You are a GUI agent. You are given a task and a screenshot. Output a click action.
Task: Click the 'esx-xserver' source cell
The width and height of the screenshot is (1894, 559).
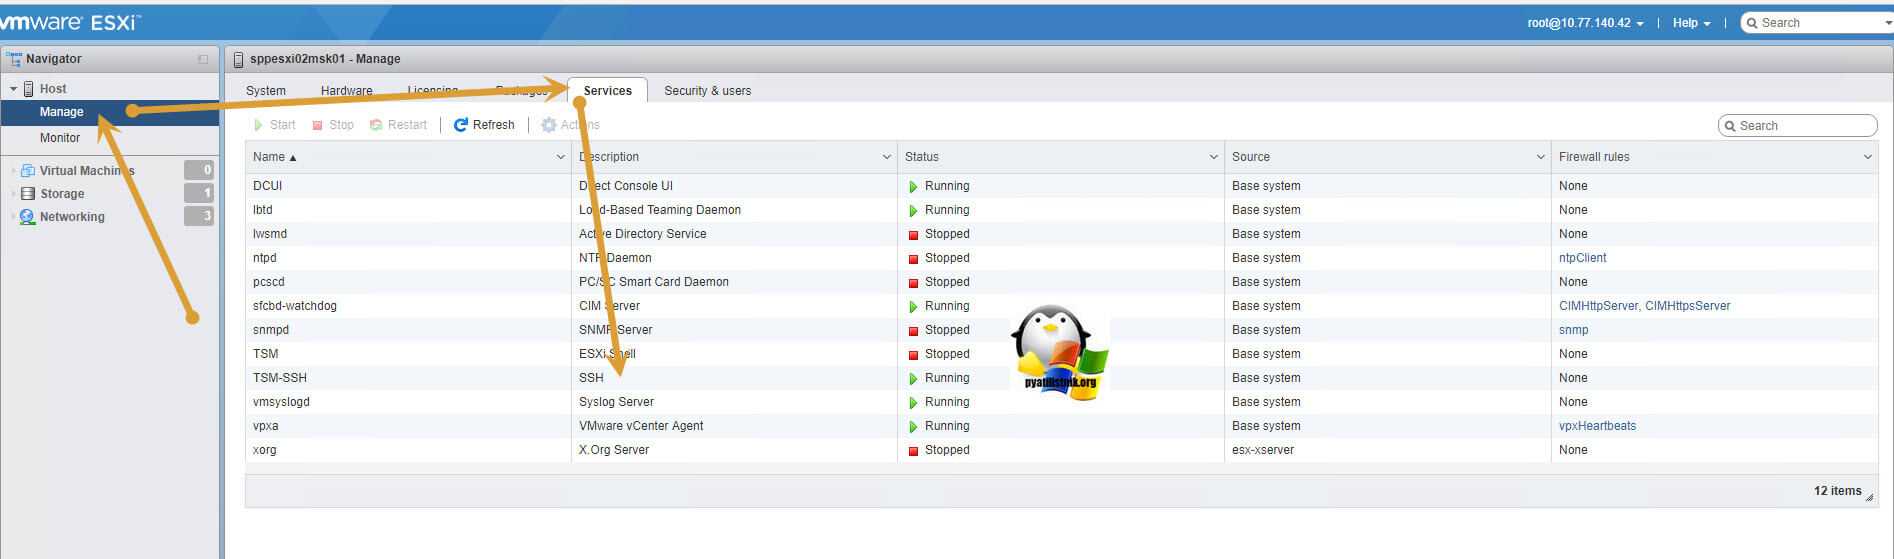click(x=1263, y=450)
